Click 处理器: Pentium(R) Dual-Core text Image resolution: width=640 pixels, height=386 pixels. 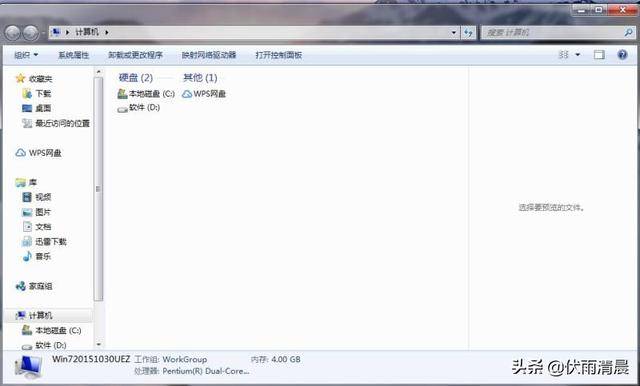[x=191, y=371]
